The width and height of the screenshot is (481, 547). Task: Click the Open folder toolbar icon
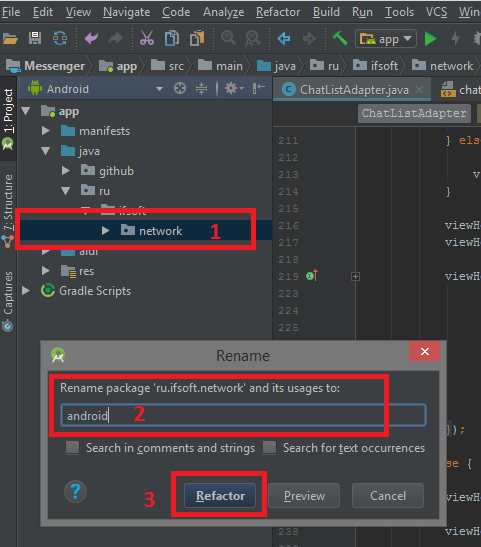10,38
